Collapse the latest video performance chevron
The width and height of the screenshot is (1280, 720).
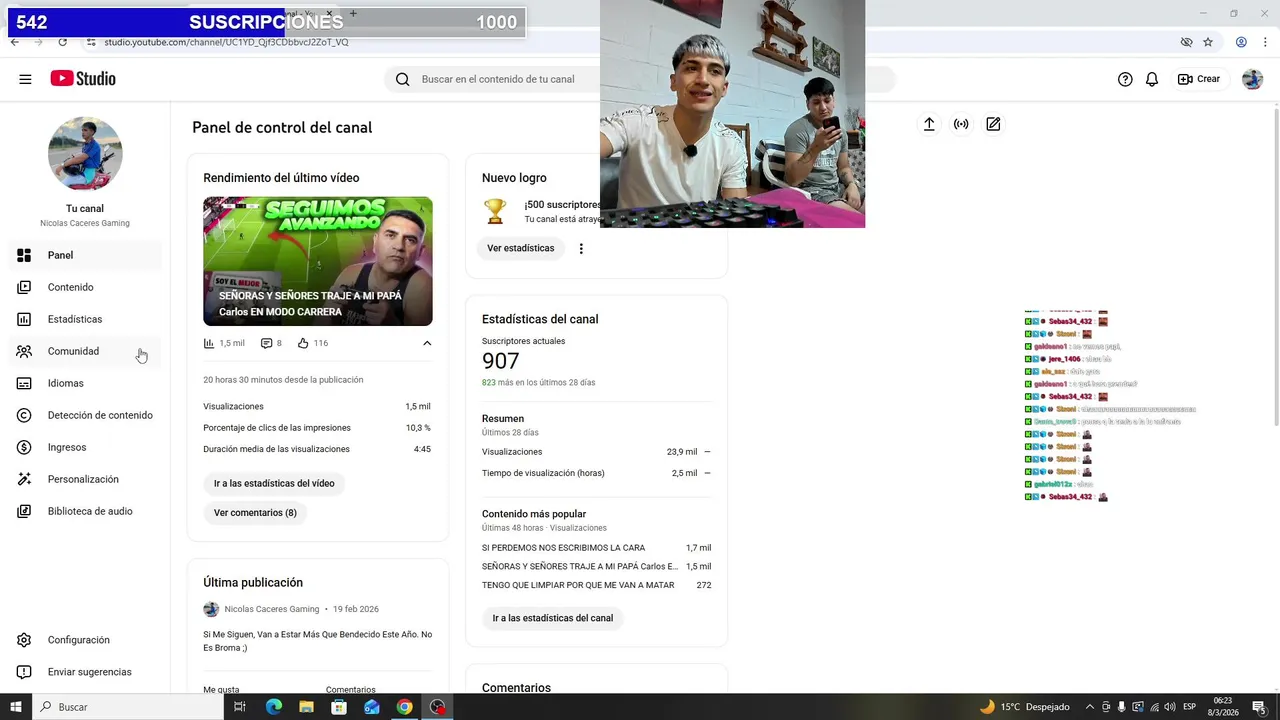[427, 343]
